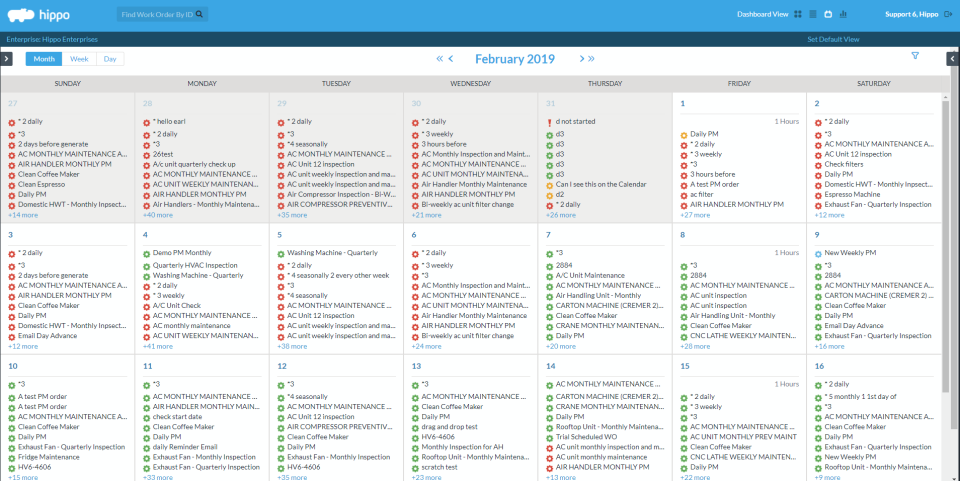The height and width of the screenshot is (481, 960).
Task: Collapse the right side panel arrow
Action: click(953, 59)
